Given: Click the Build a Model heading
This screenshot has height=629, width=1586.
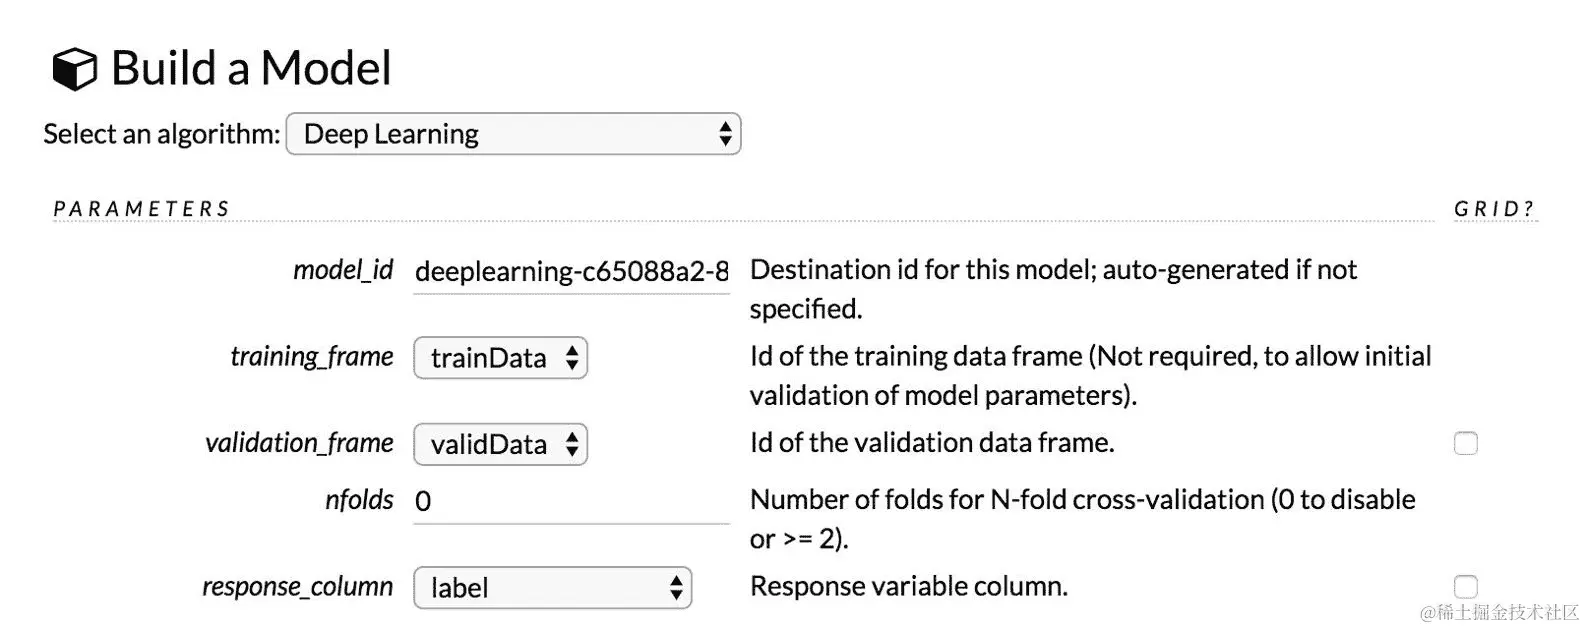Looking at the screenshot, I should coord(251,69).
